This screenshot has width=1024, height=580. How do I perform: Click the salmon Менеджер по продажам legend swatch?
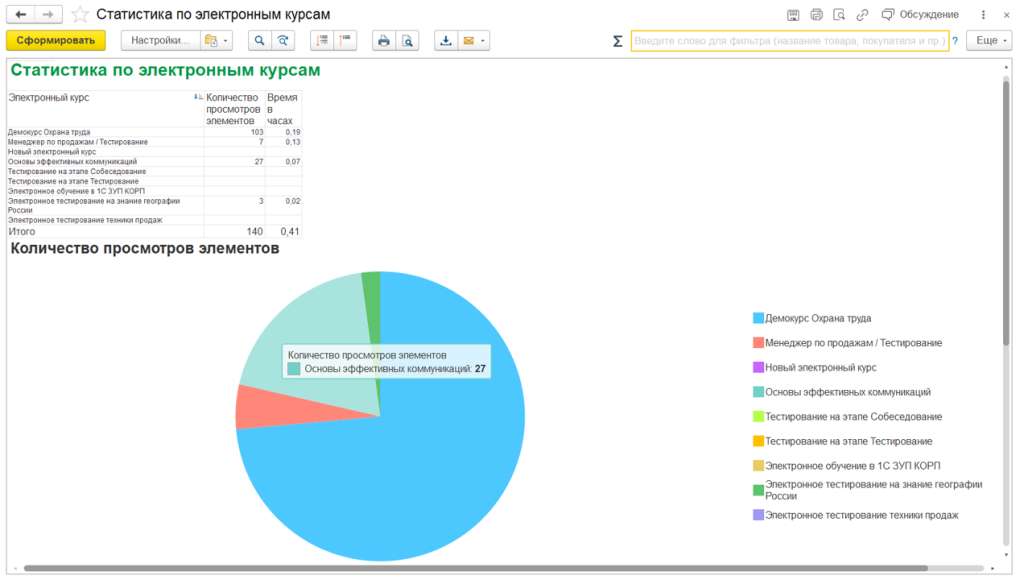[x=758, y=343]
